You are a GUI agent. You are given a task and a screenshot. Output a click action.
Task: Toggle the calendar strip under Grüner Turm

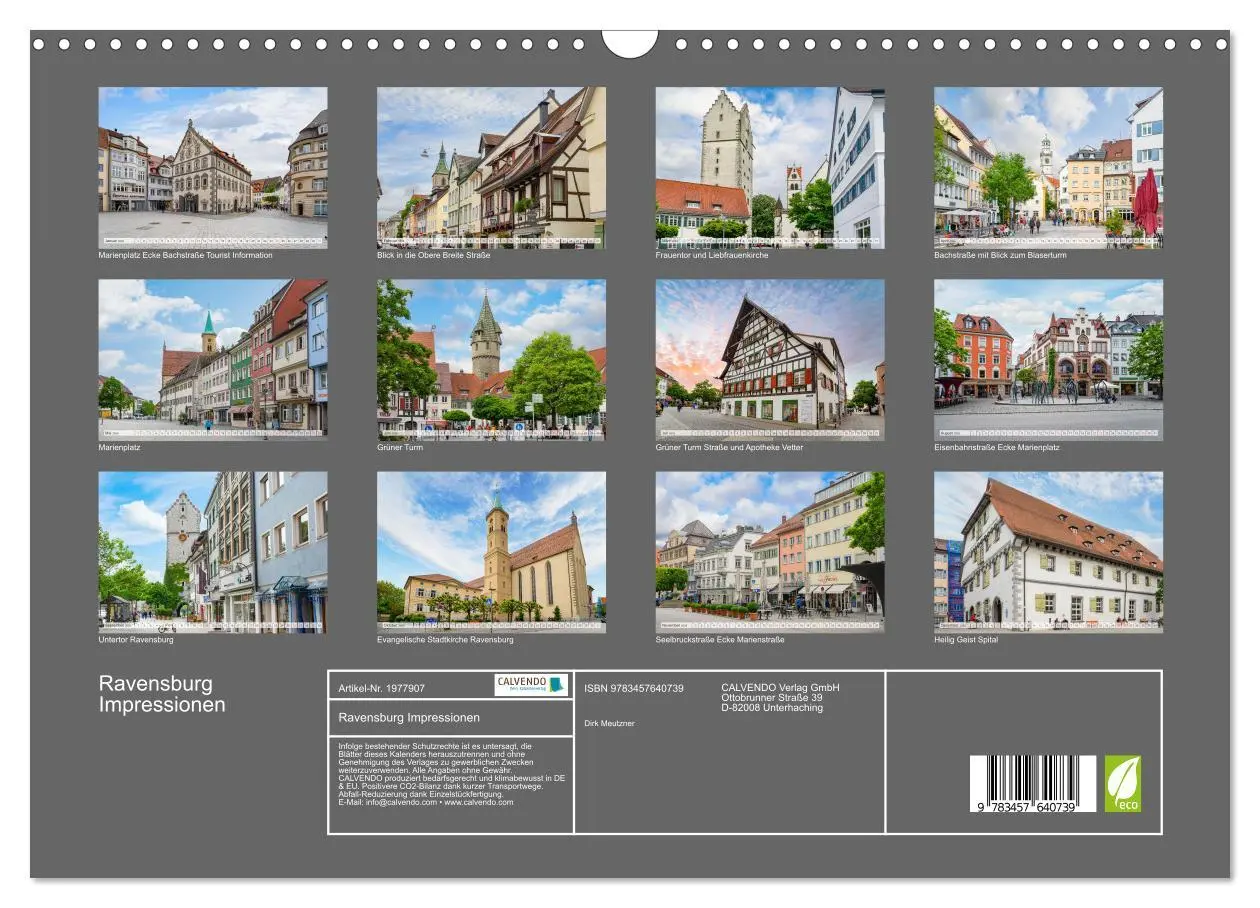(x=492, y=434)
